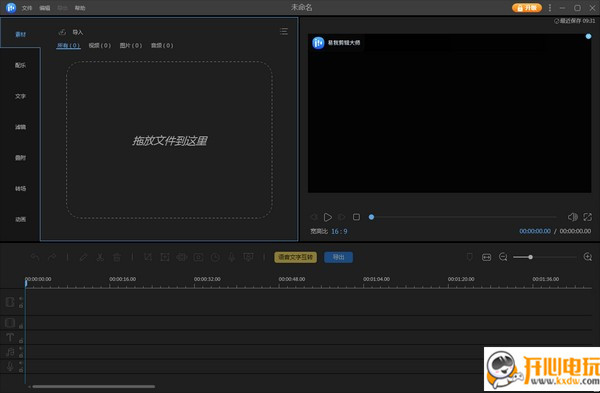
Task: Click the 导入 import icon
Action: [62, 32]
